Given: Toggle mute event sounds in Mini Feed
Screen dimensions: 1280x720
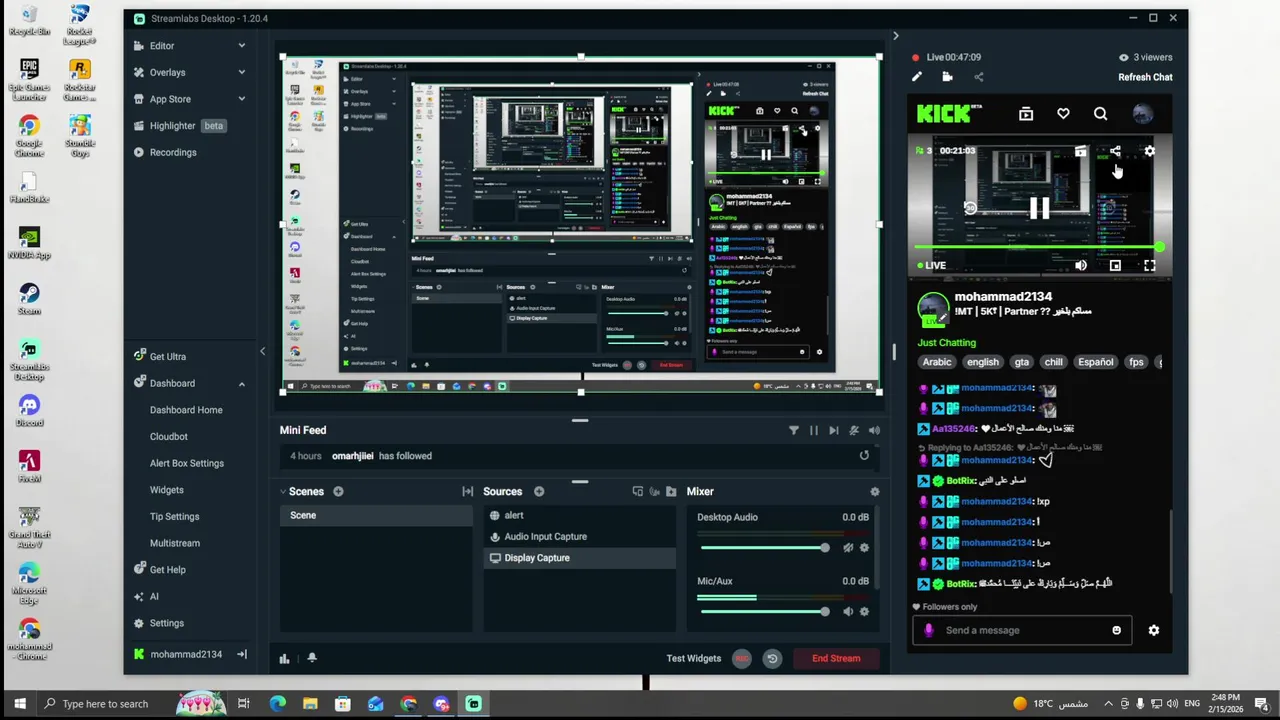Looking at the screenshot, I should (854, 430).
